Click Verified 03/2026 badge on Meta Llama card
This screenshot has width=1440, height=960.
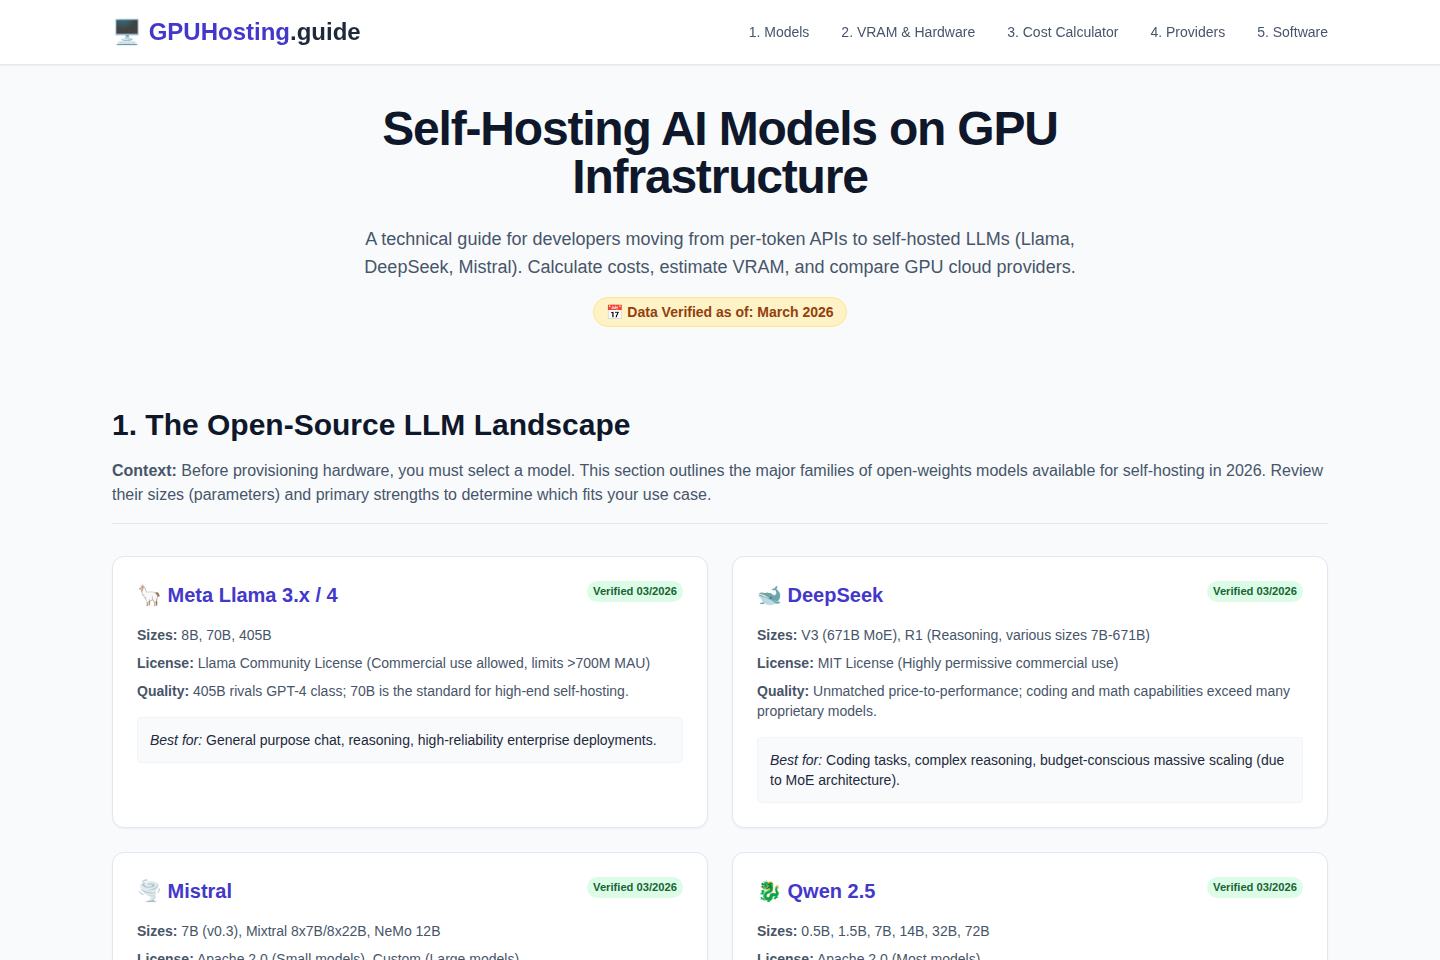click(635, 591)
